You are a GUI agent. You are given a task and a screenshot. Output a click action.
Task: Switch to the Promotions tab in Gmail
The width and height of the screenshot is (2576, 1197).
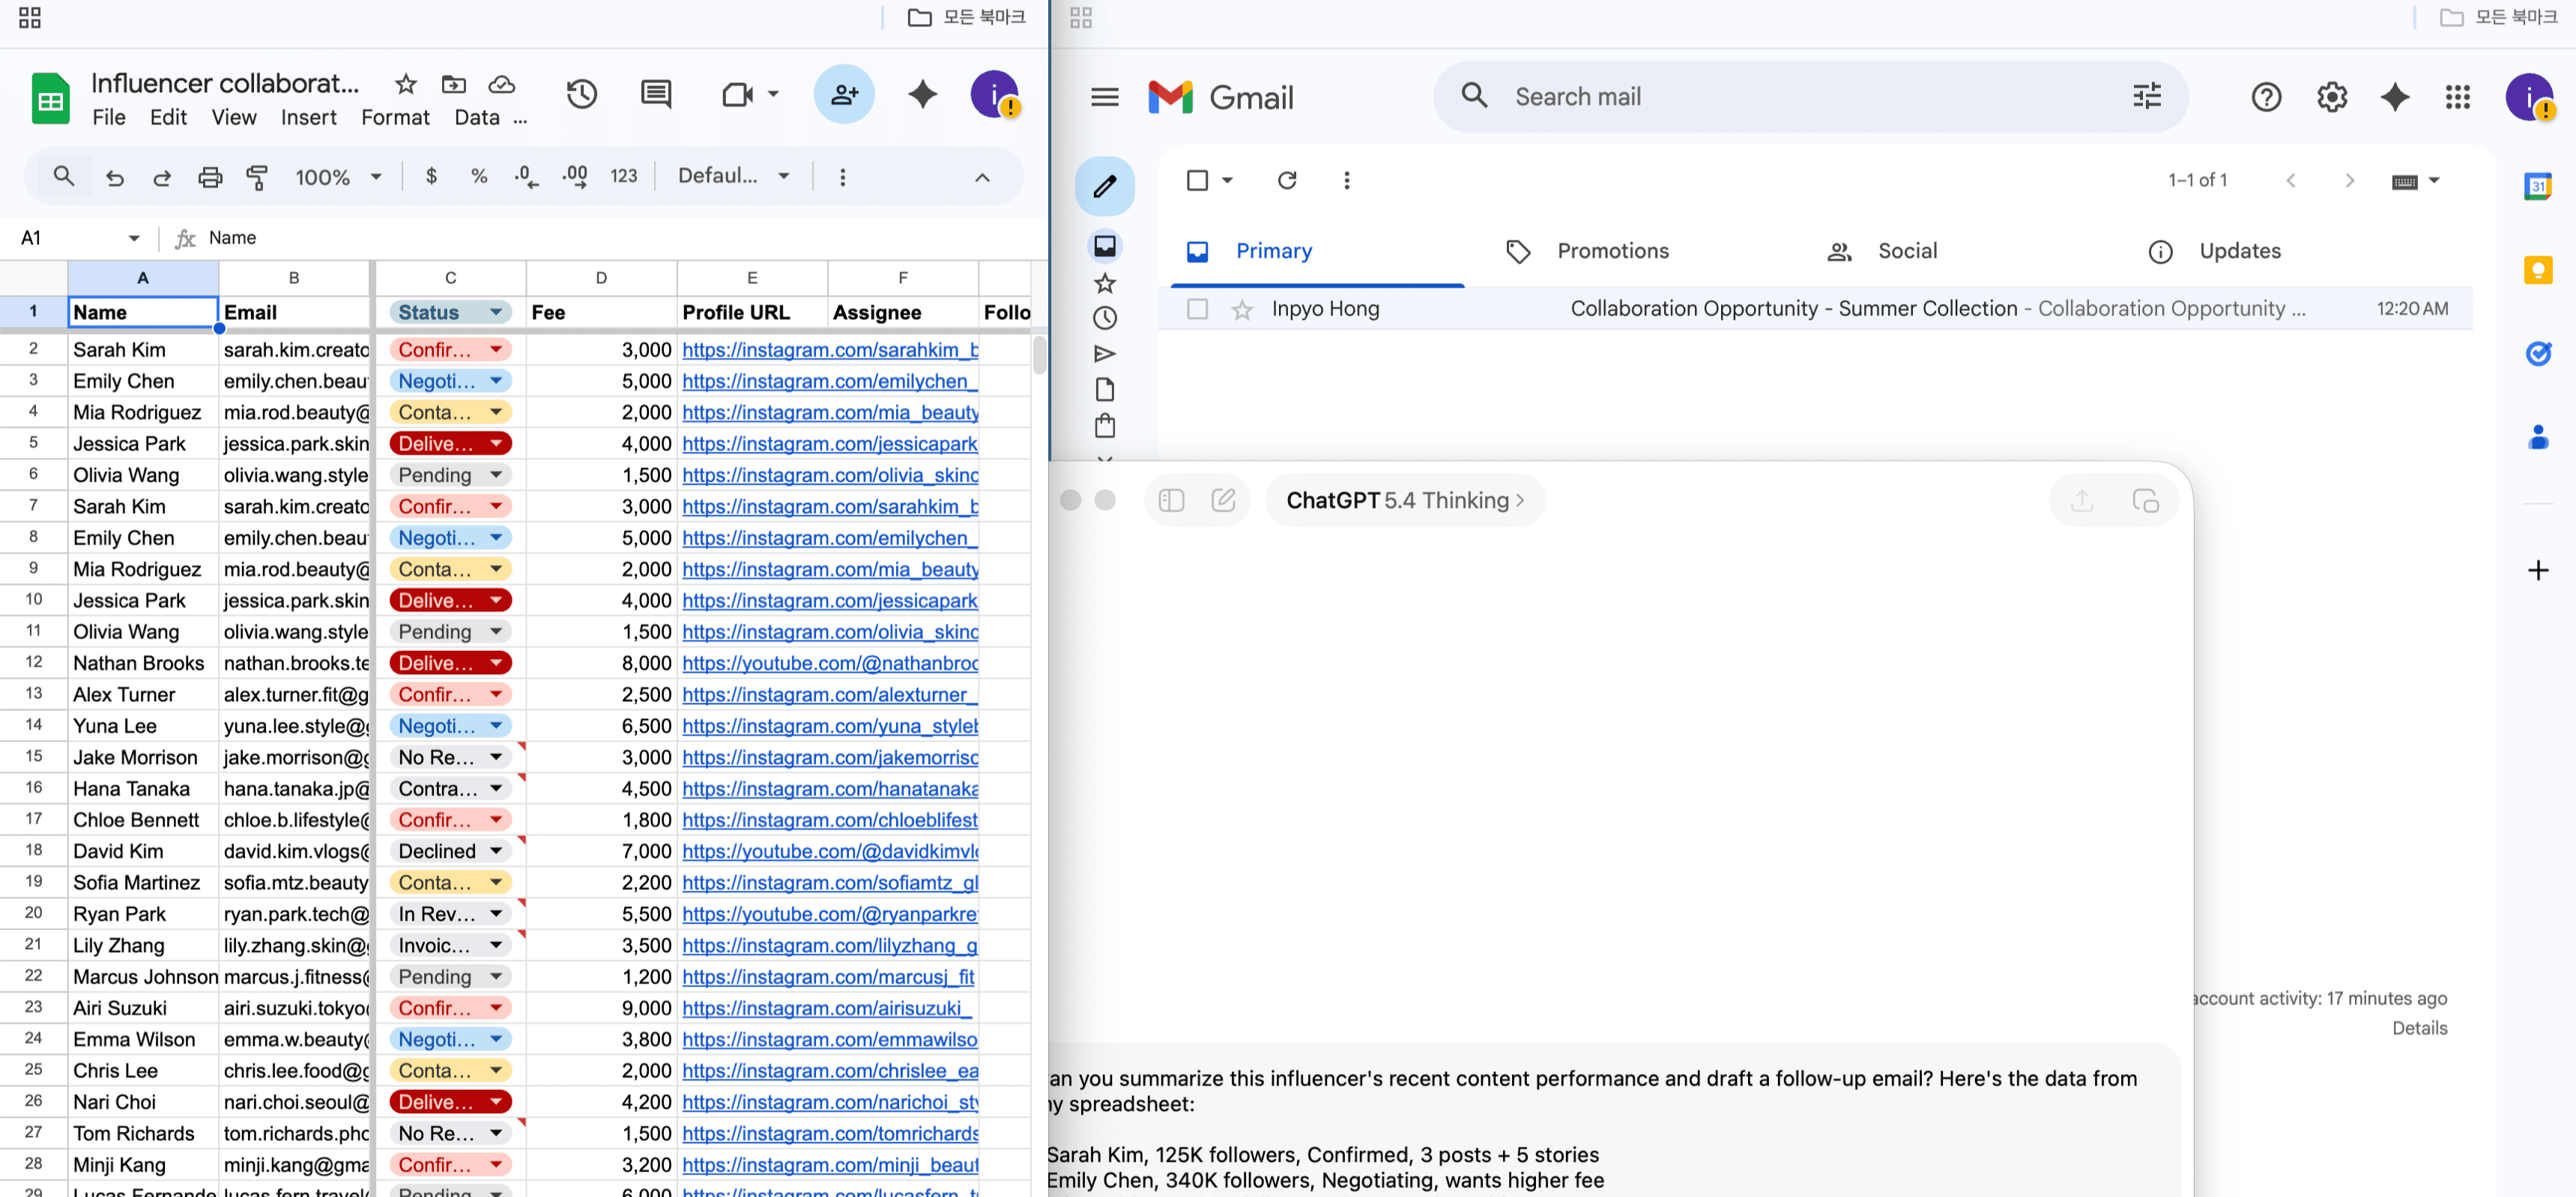(x=1612, y=251)
